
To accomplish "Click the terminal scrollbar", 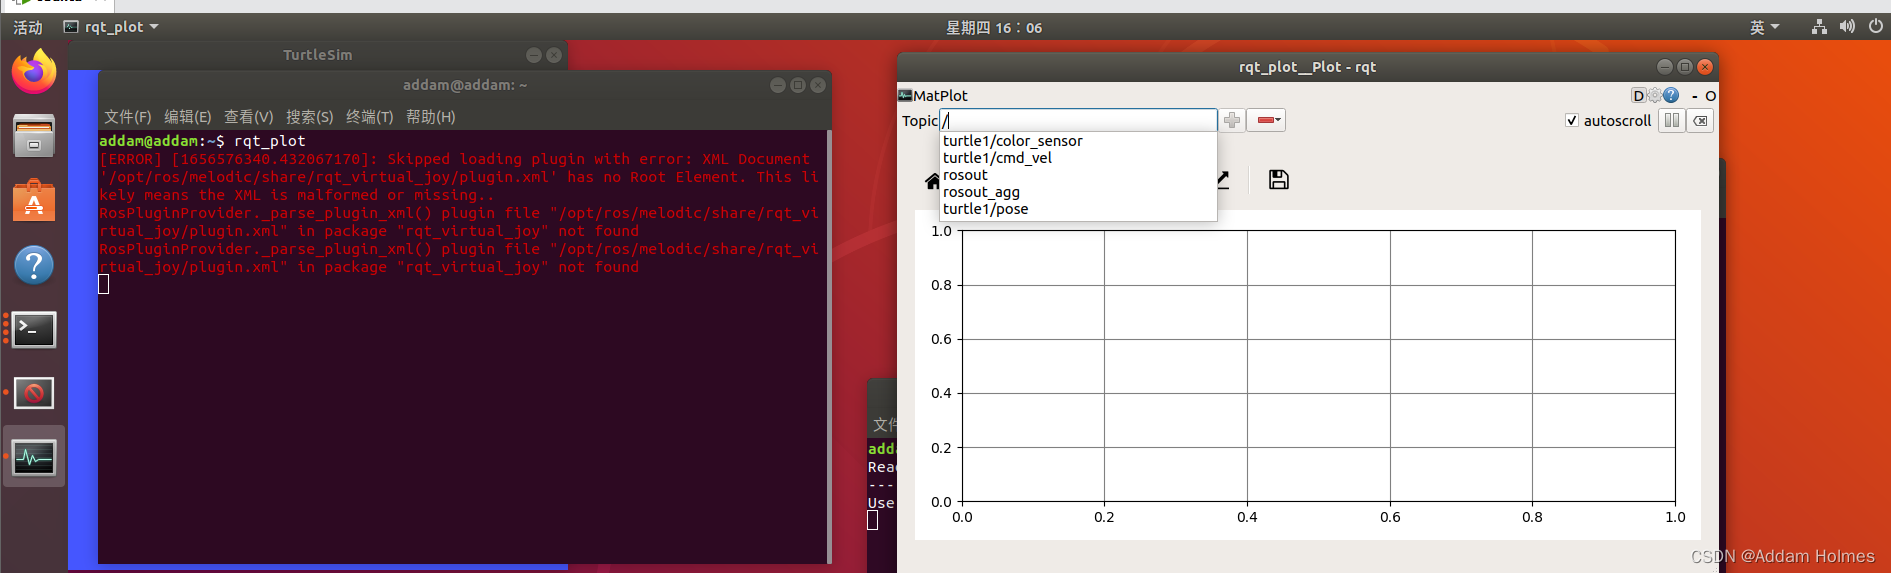I will point(828,346).
